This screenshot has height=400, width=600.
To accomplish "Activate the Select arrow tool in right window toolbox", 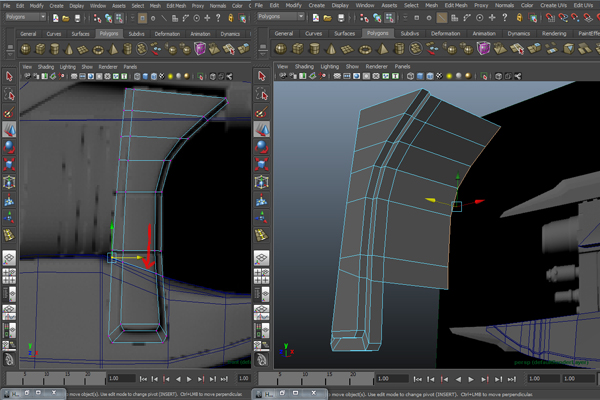I will click(262, 76).
